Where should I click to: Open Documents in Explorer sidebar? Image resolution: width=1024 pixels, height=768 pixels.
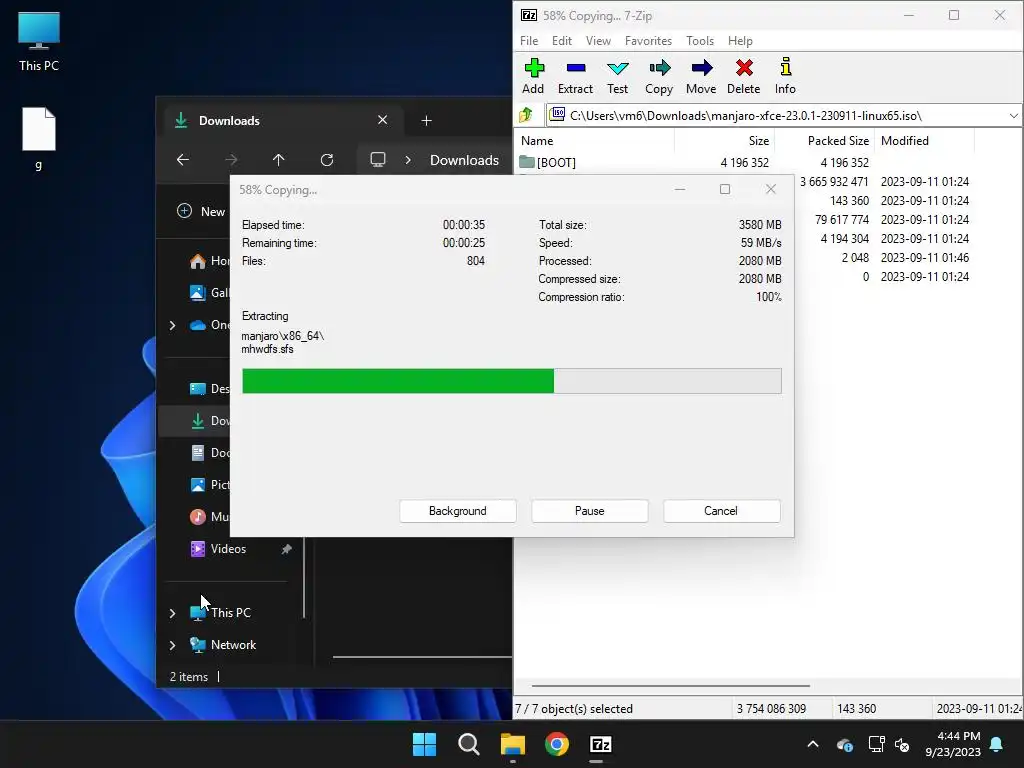point(209,453)
